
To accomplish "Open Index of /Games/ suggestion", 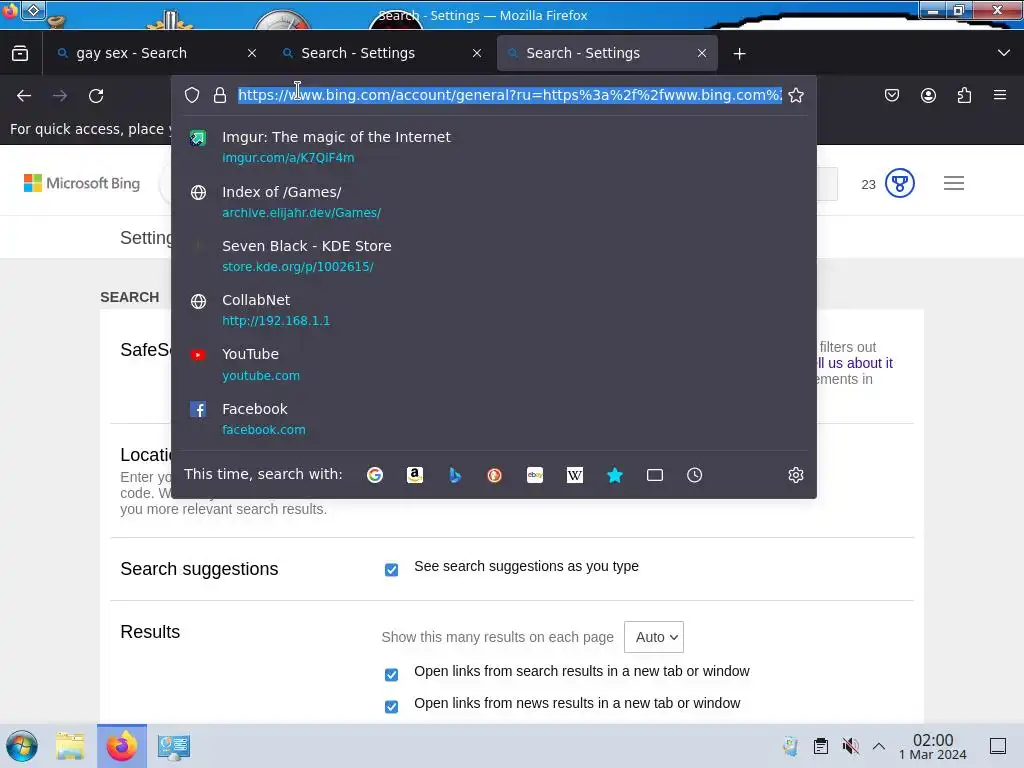I will coord(494,202).
